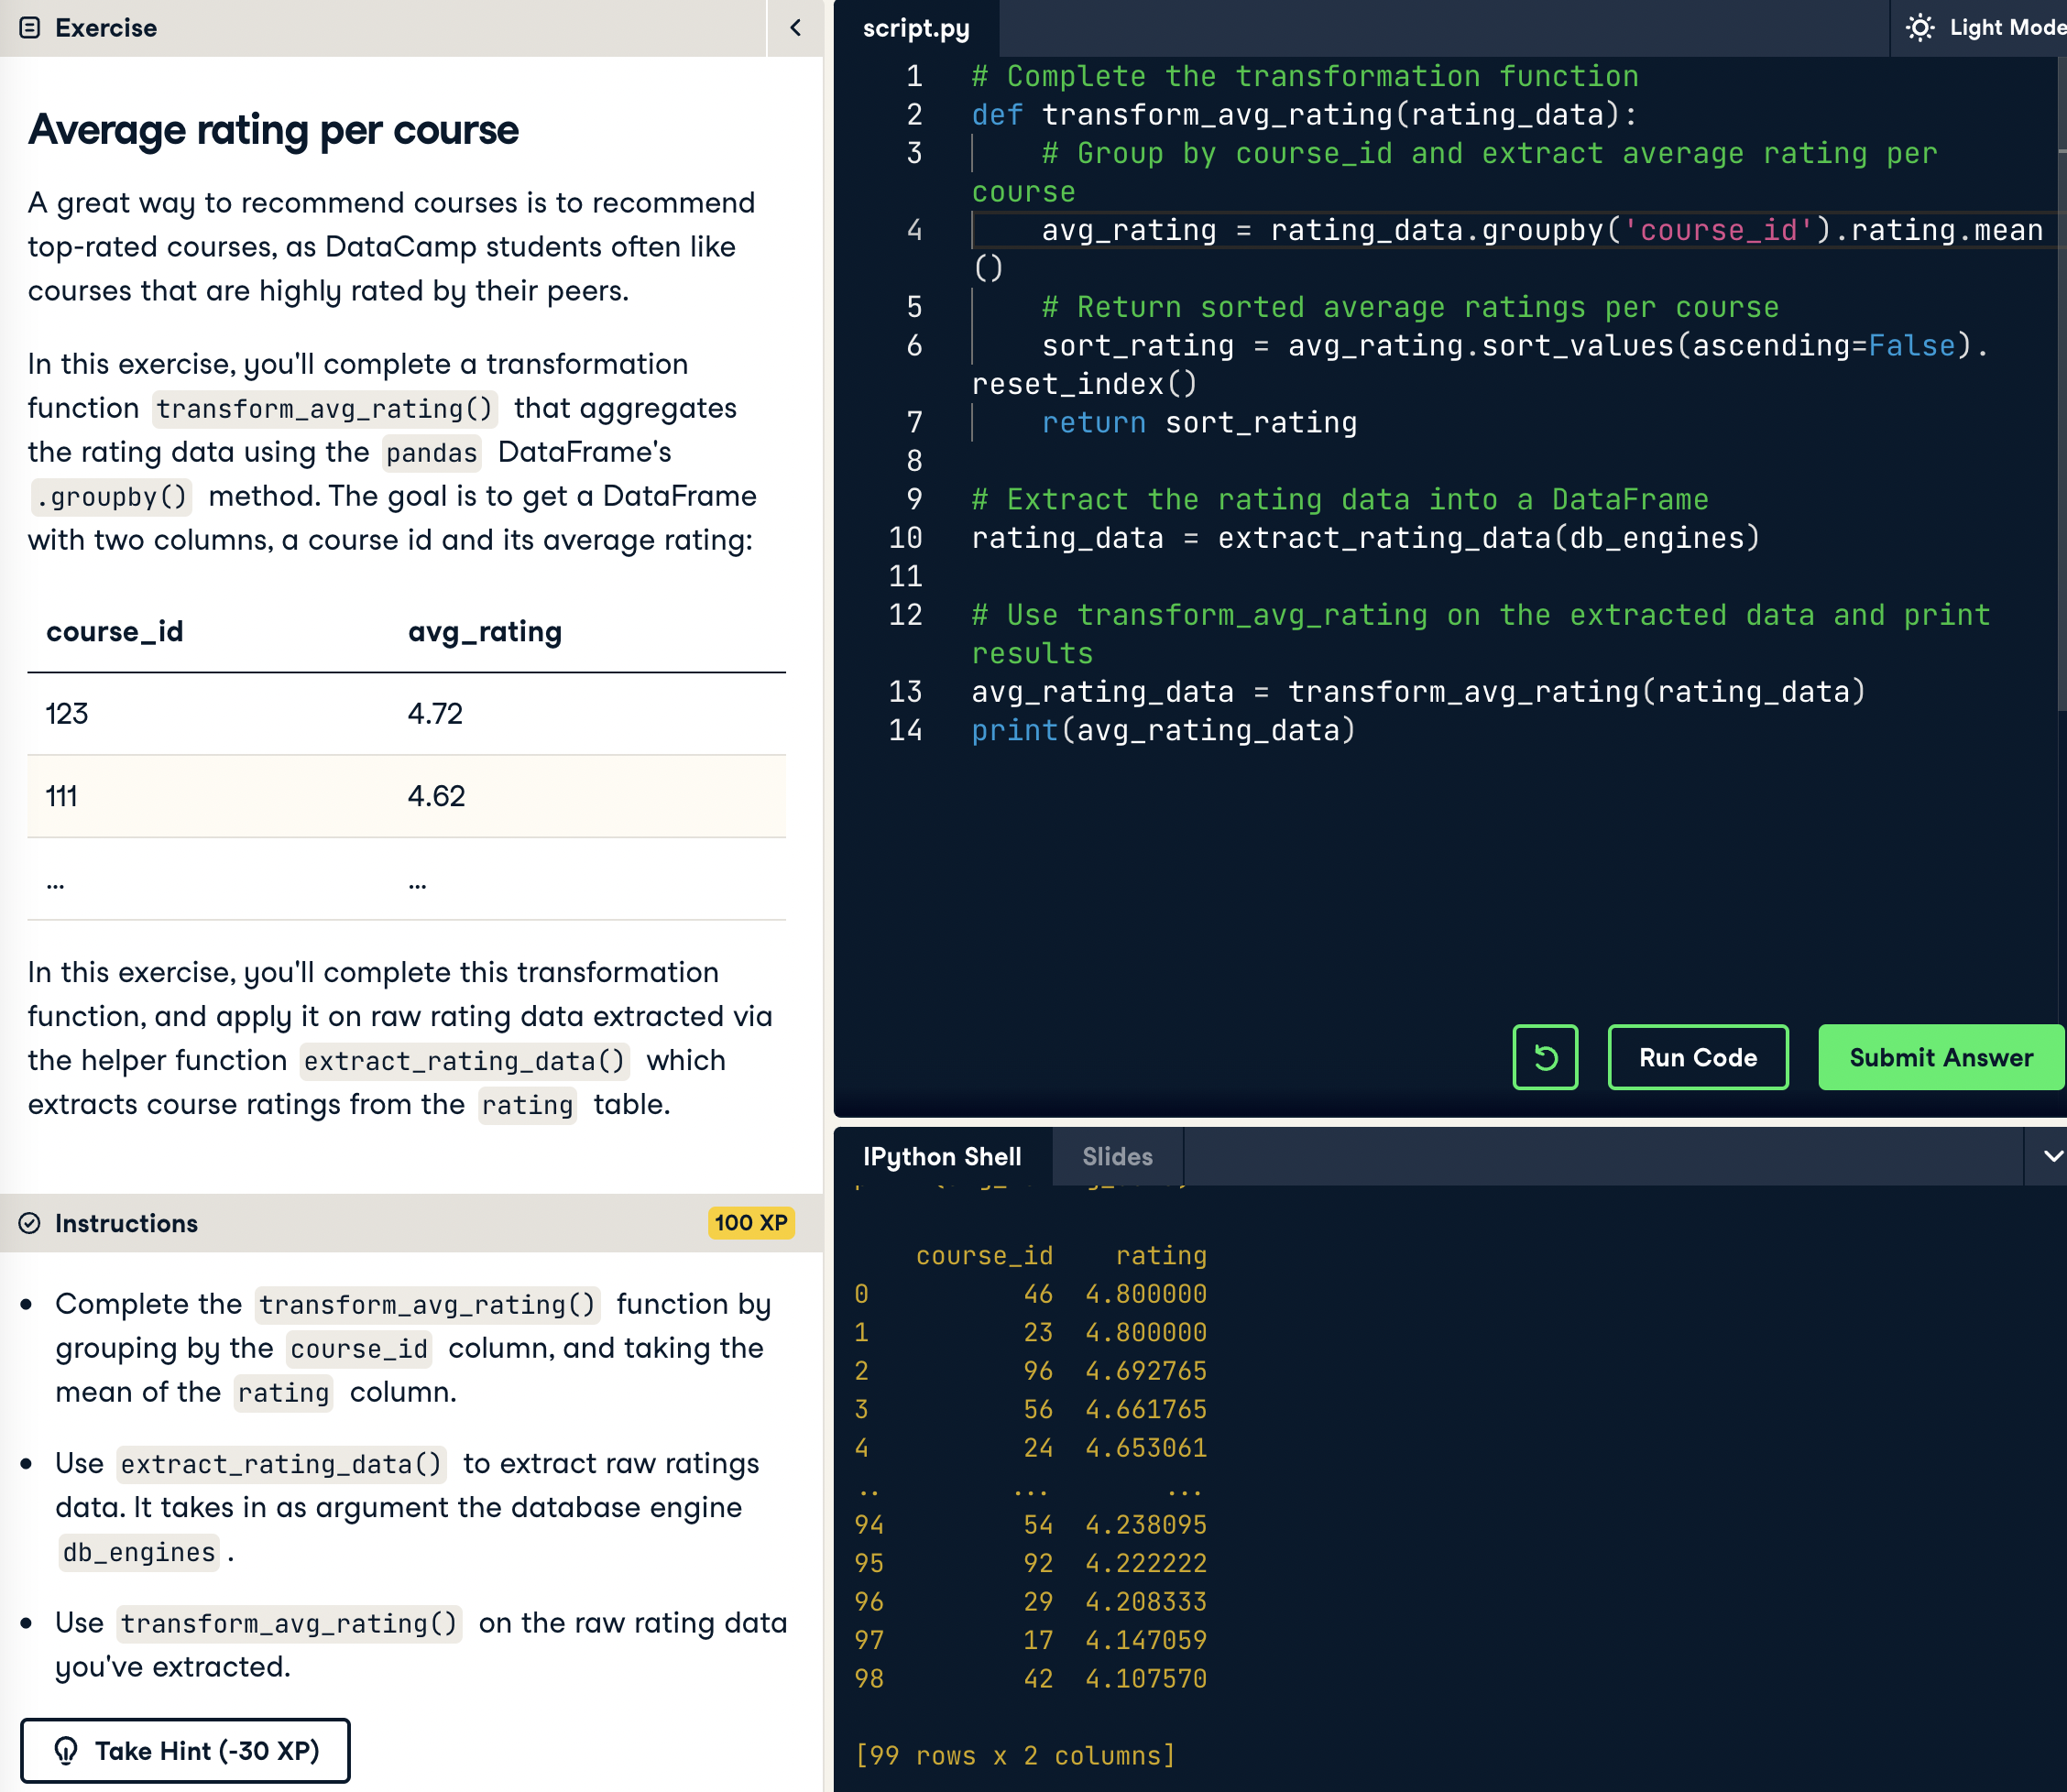Place cursor on line 14 print statement
The width and height of the screenshot is (2067, 1792).
pos(1163,731)
